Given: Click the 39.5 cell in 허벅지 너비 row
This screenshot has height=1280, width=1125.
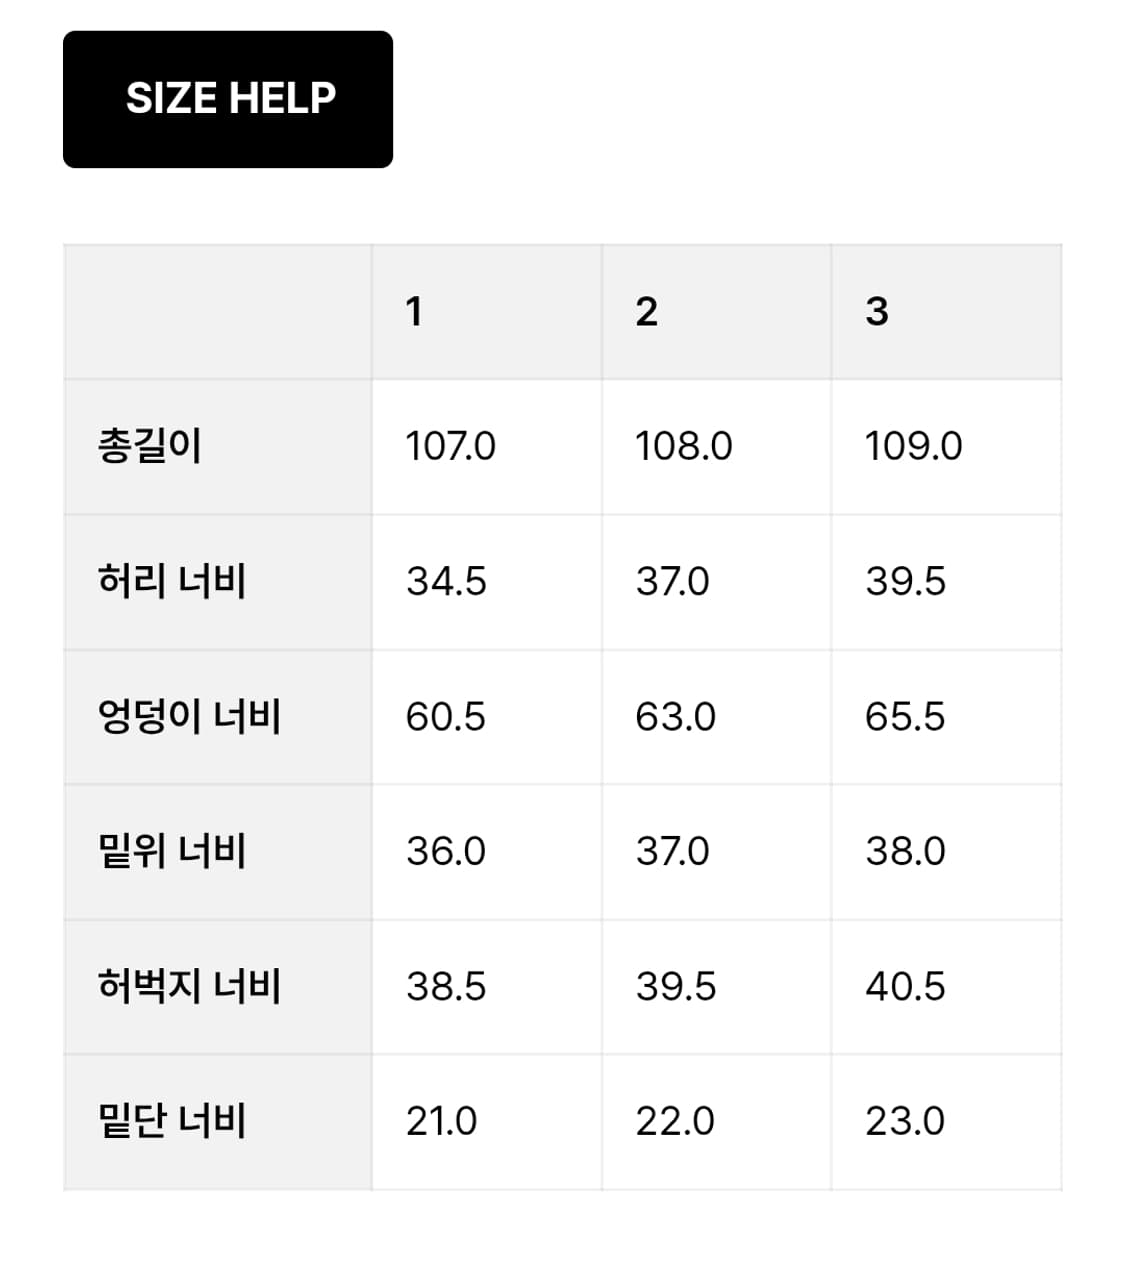Looking at the screenshot, I should (676, 986).
